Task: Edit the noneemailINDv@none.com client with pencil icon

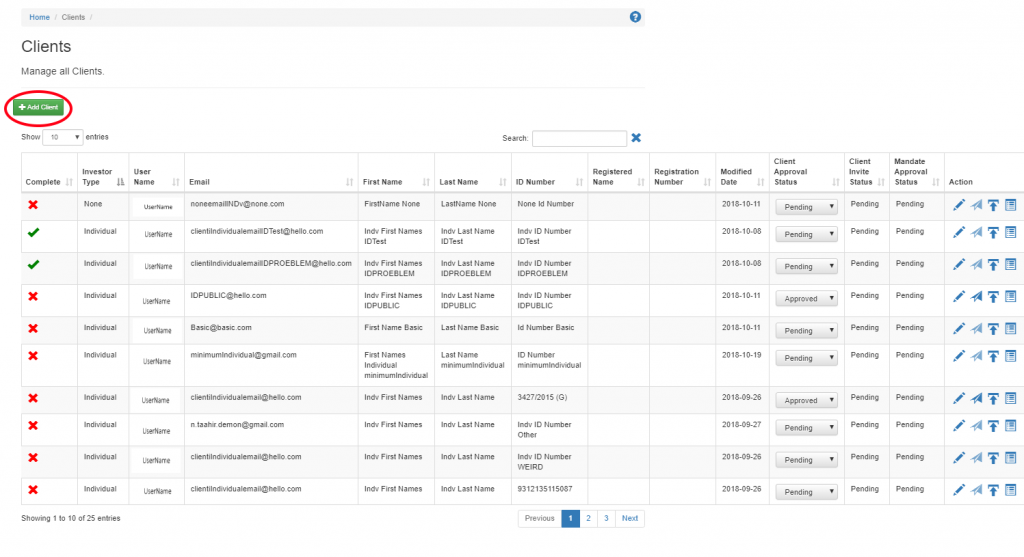Action: (x=959, y=205)
